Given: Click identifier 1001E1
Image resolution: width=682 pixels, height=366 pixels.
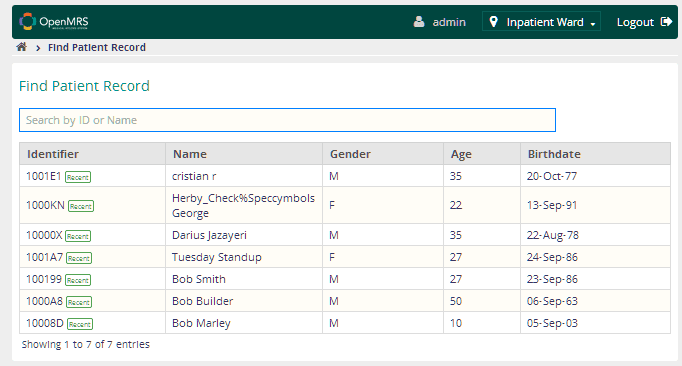Looking at the screenshot, I should 43,176.
